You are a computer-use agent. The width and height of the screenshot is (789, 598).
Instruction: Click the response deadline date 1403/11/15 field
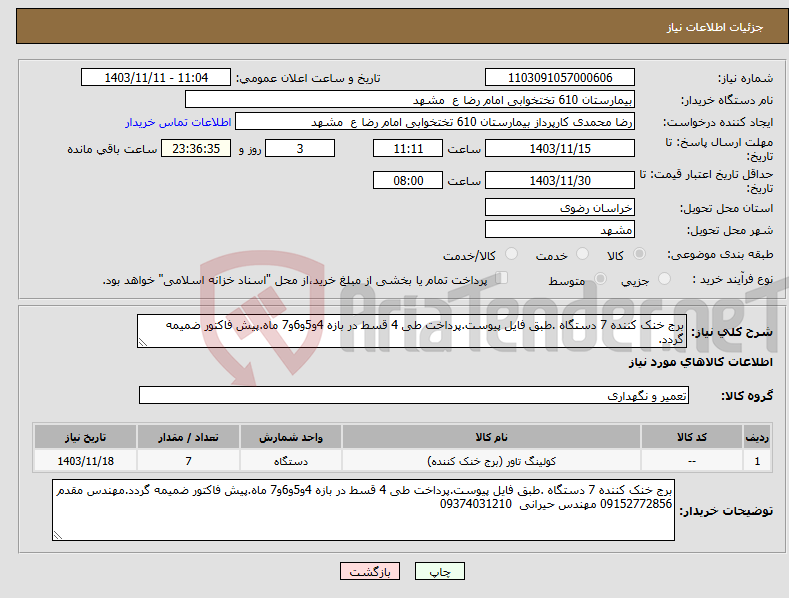560,148
